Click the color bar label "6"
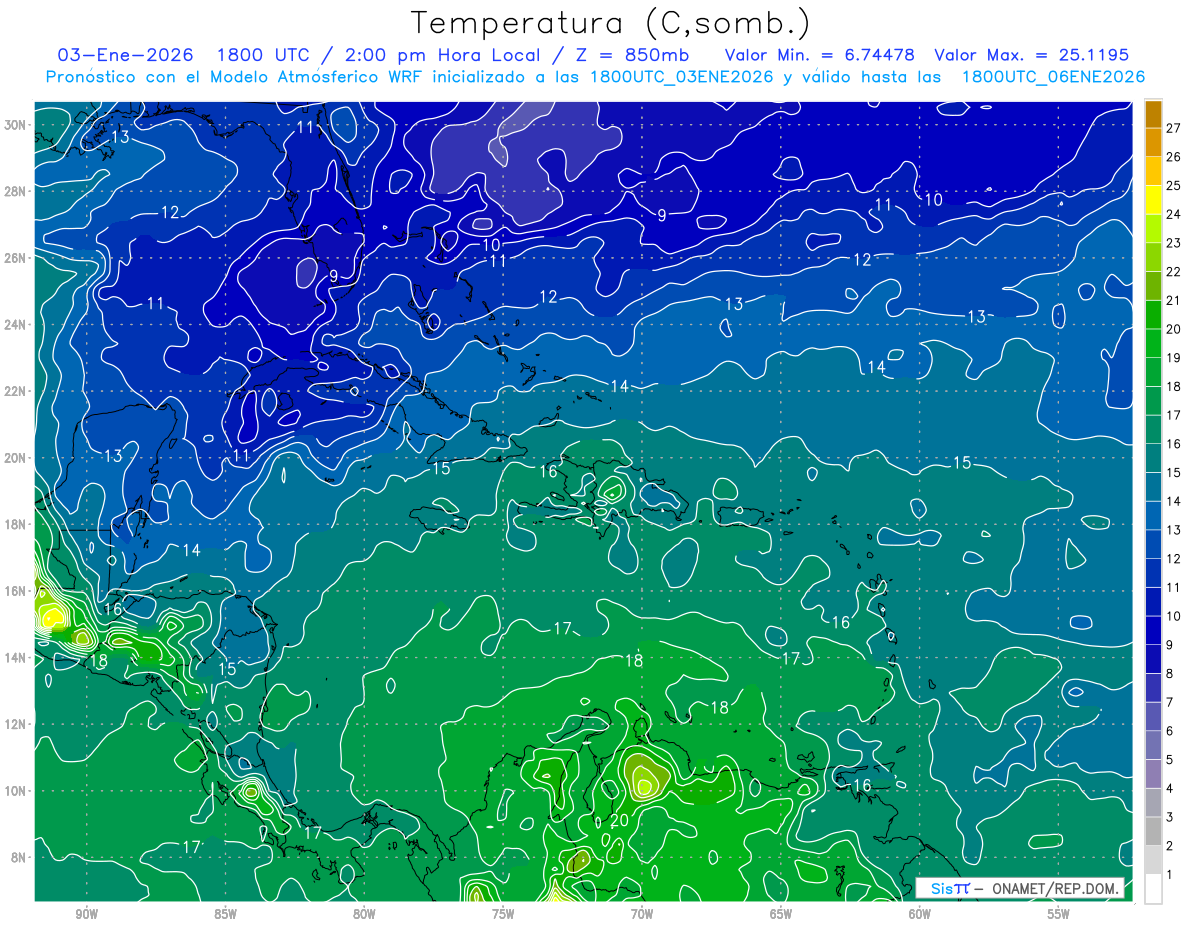Image resolution: width=1200 pixels, height=927 pixels. pos(1171,731)
